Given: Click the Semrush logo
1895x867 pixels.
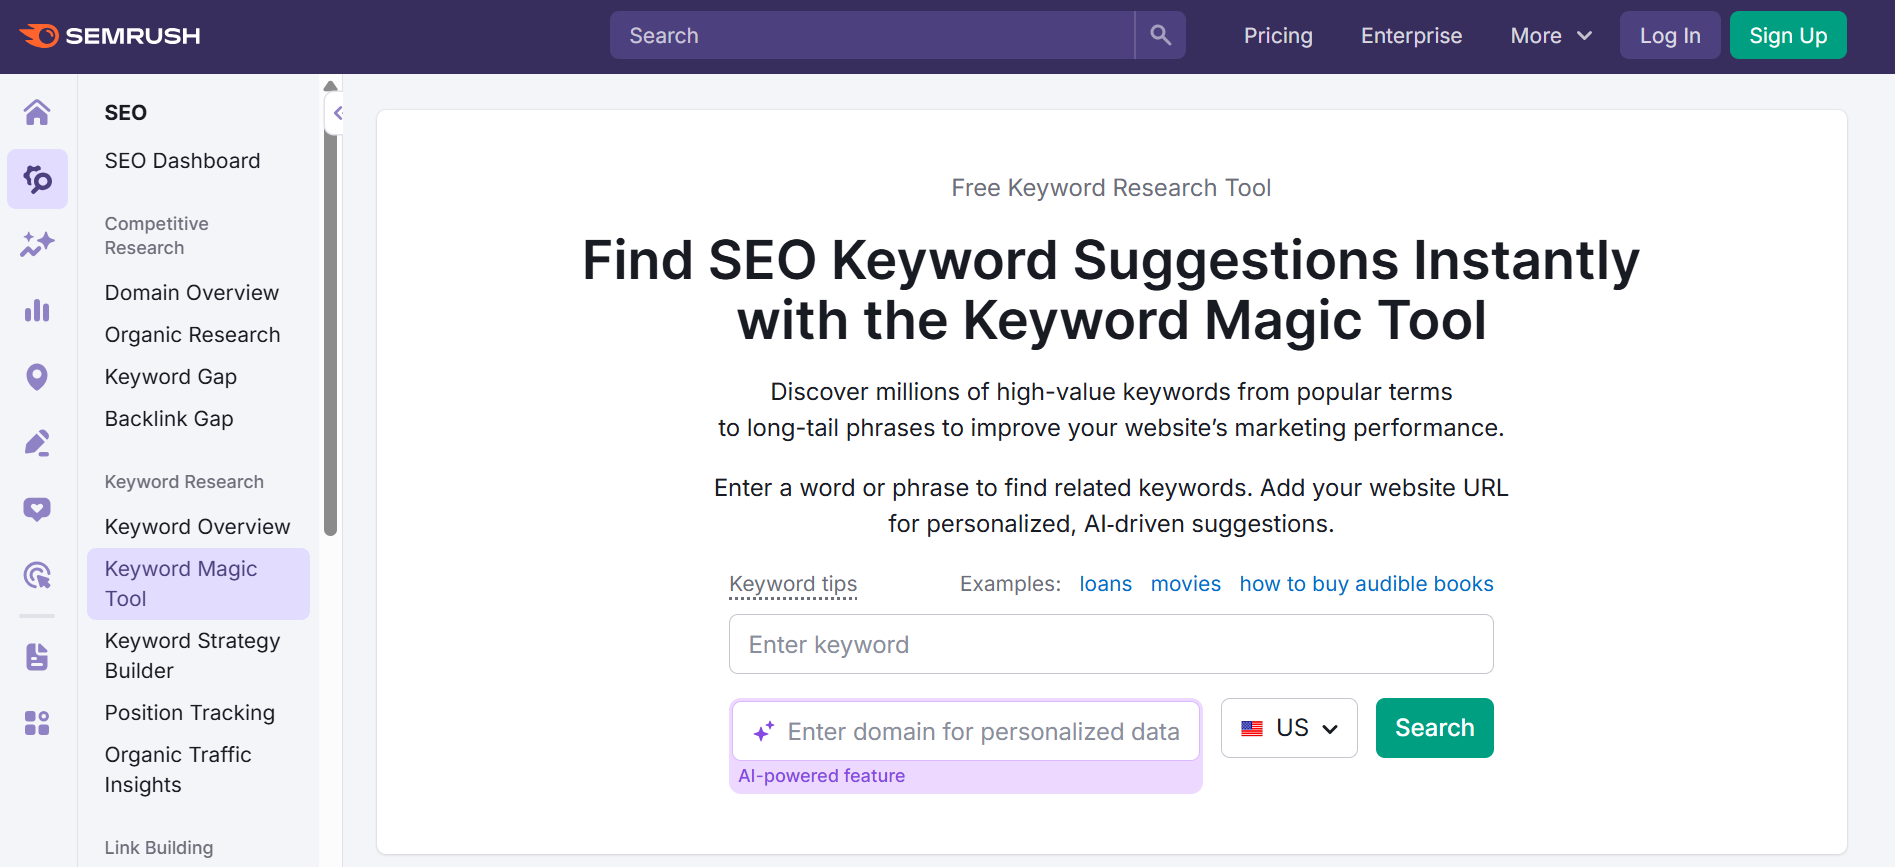Looking at the screenshot, I should click(x=108, y=35).
